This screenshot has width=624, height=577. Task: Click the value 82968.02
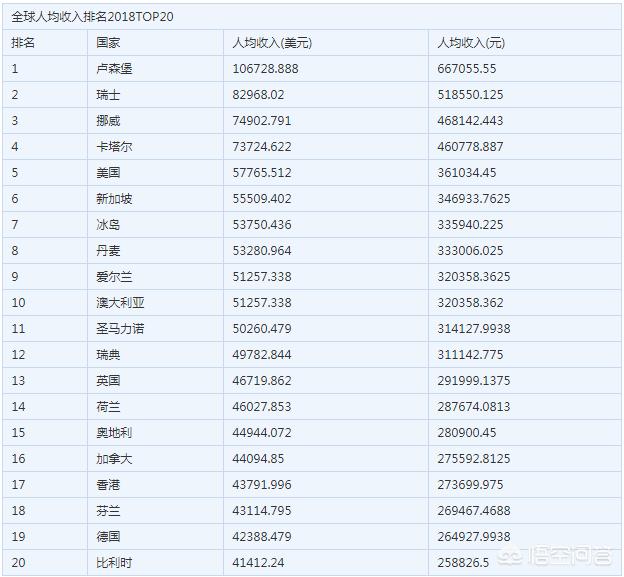click(x=258, y=95)
